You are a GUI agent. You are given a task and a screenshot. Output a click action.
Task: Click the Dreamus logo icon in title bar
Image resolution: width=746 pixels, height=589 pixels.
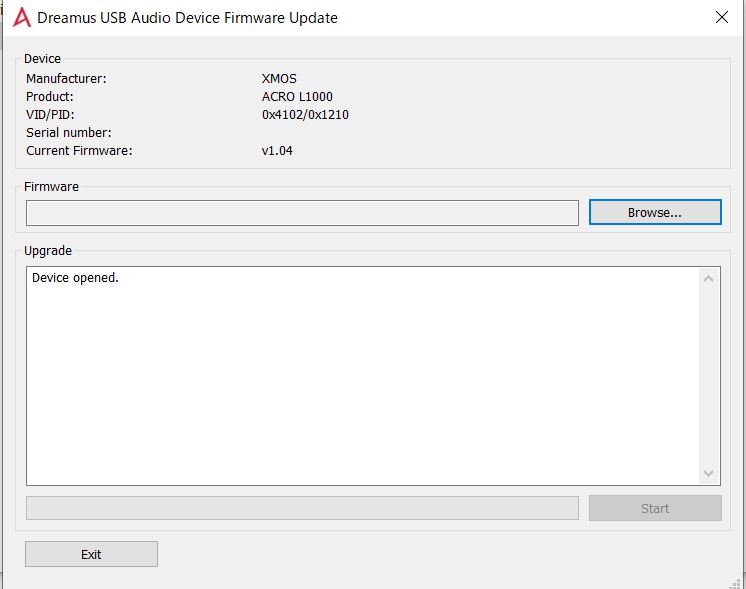pyautogui.click(x=21, y=18)
